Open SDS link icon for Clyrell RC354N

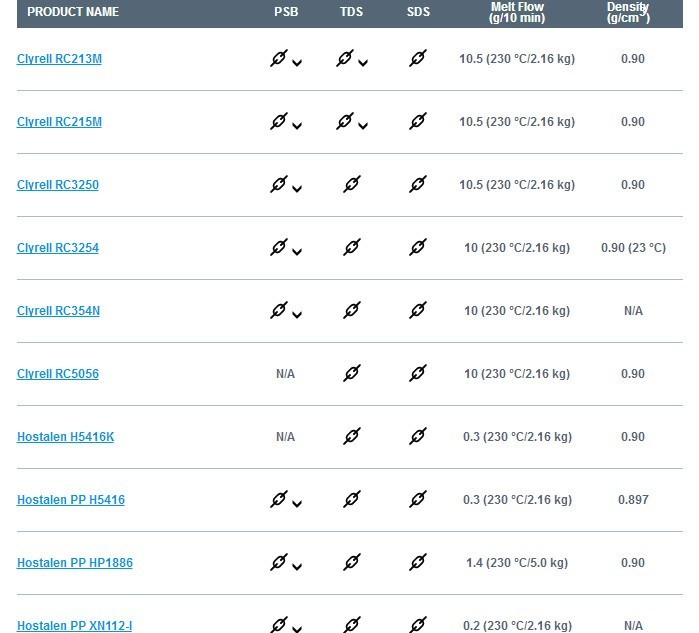(x=418, y=311)
